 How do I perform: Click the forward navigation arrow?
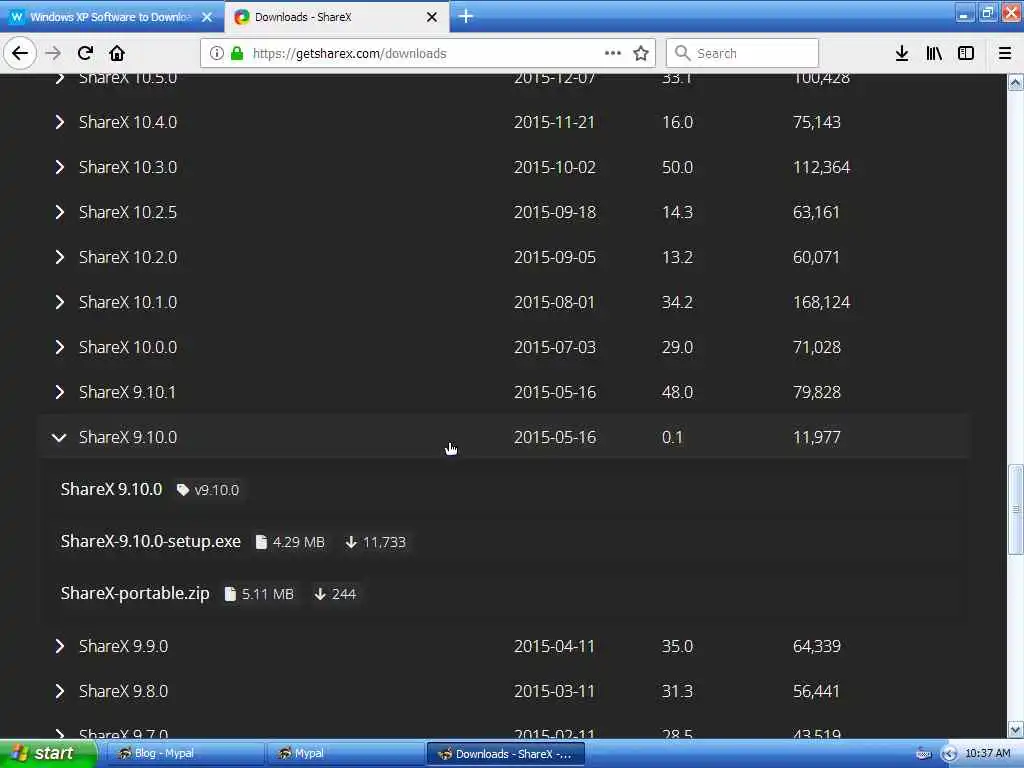53,54
